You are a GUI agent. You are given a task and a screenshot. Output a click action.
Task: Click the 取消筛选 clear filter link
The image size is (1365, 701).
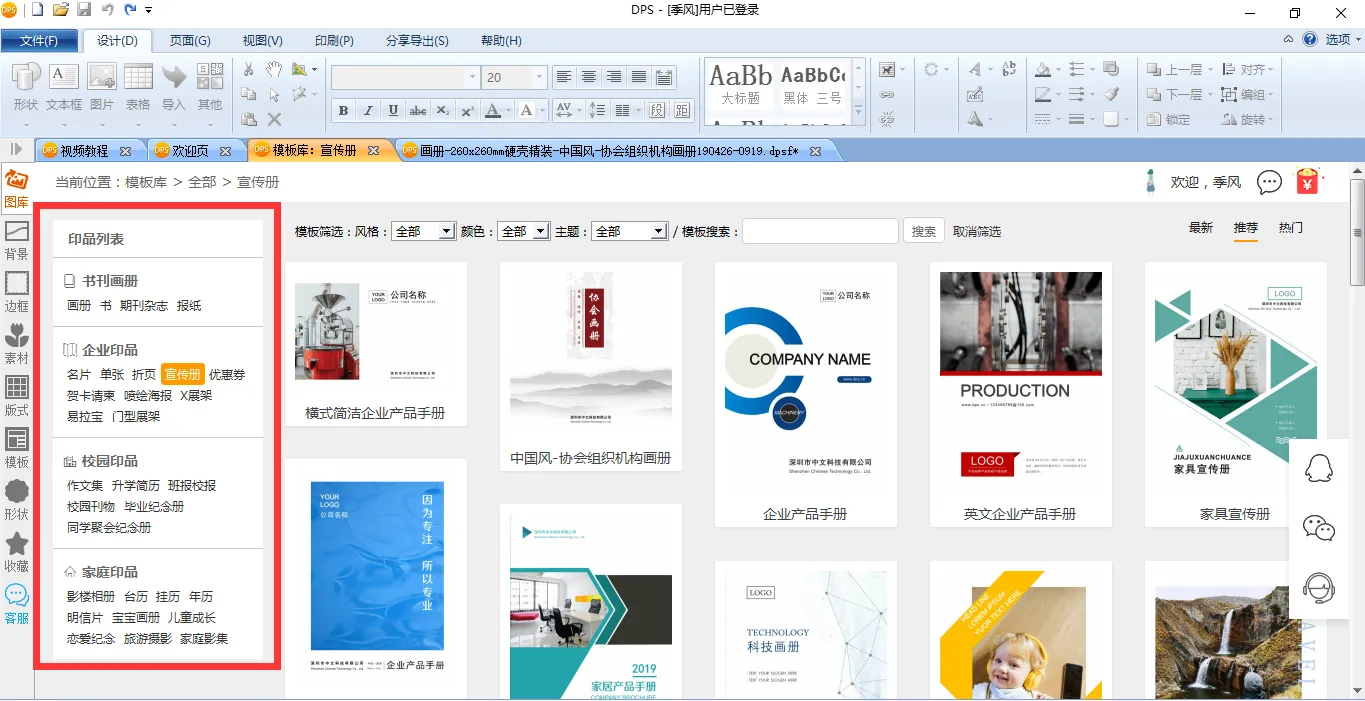coord(977,231)
